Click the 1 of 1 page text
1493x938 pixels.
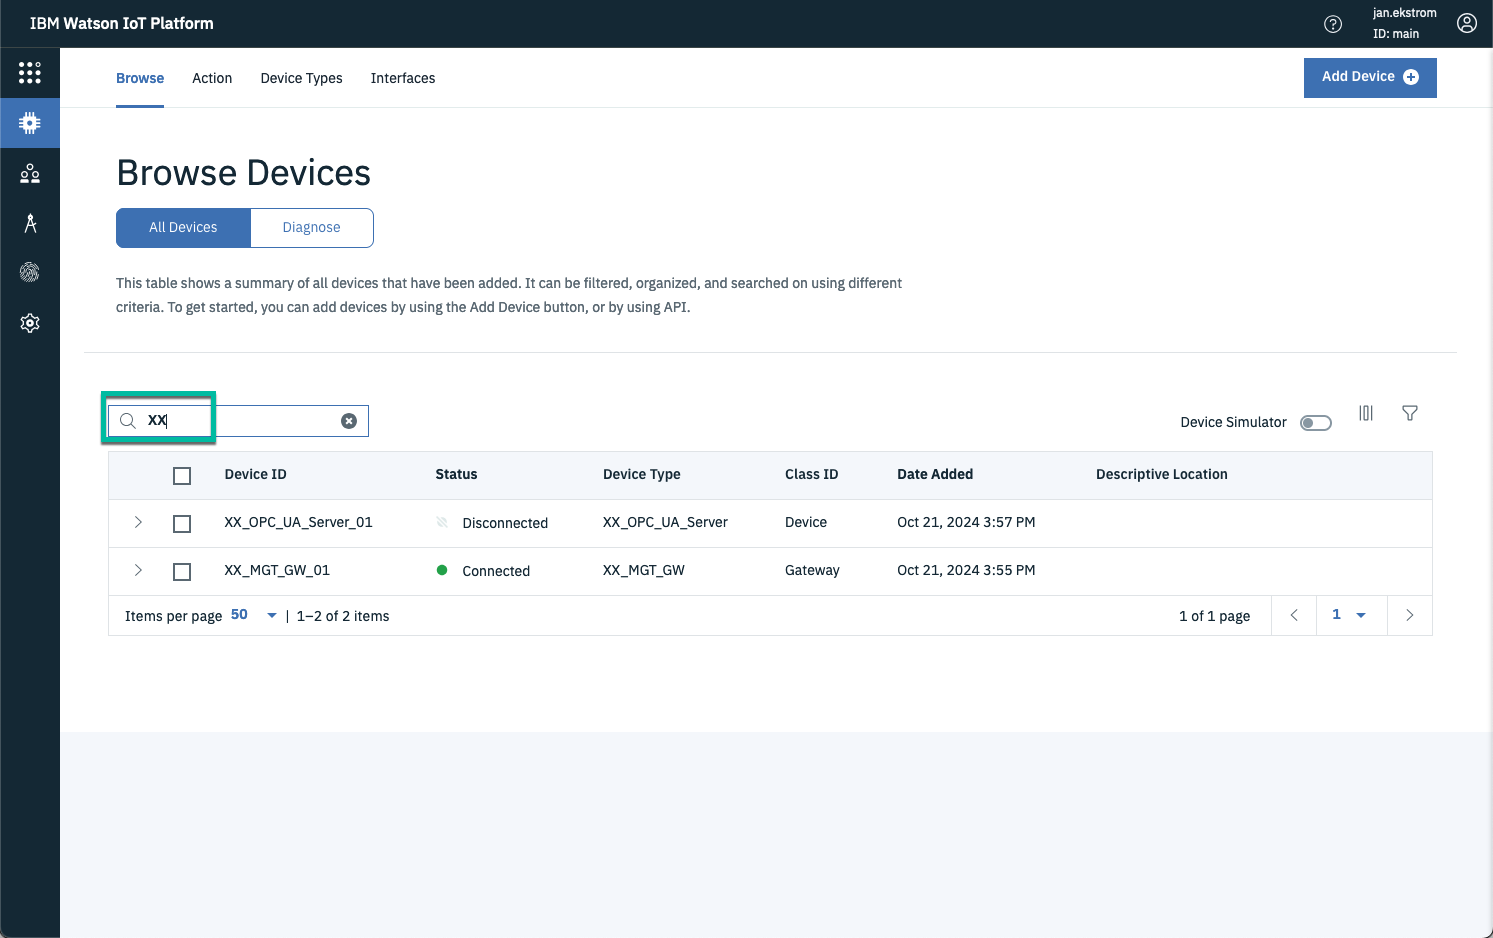[1215, 616]
